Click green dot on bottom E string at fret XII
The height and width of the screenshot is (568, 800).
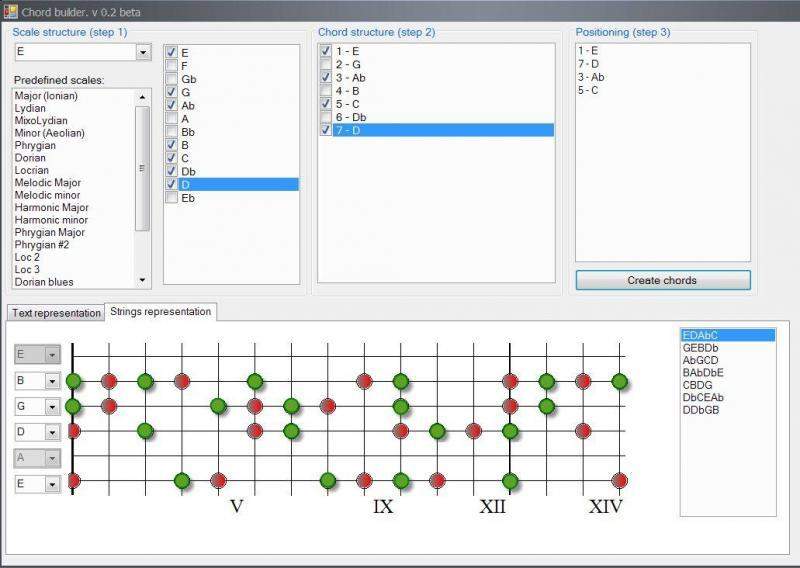click(x=510, y=481)
